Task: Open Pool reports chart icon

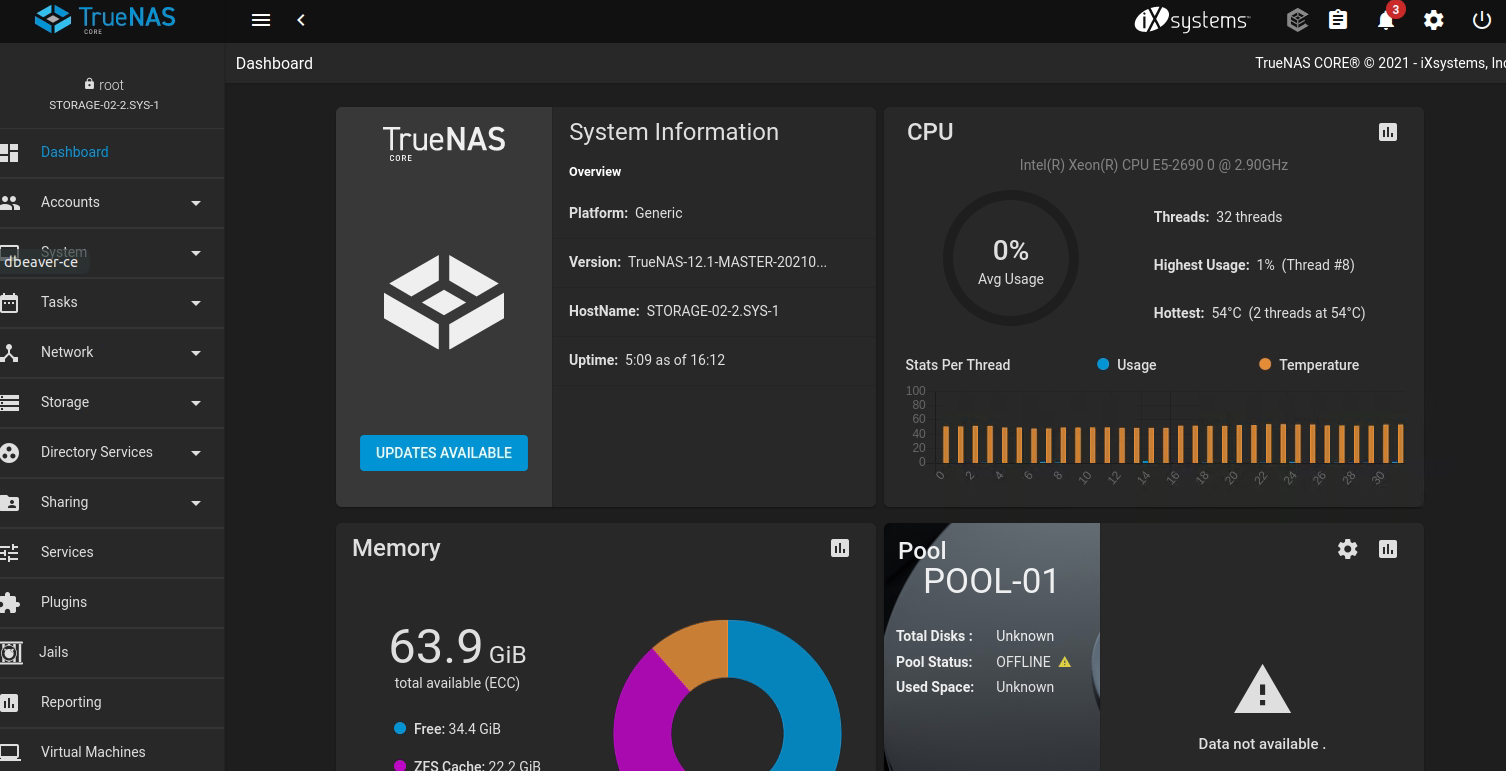Action: click(x=1387, y=549)
